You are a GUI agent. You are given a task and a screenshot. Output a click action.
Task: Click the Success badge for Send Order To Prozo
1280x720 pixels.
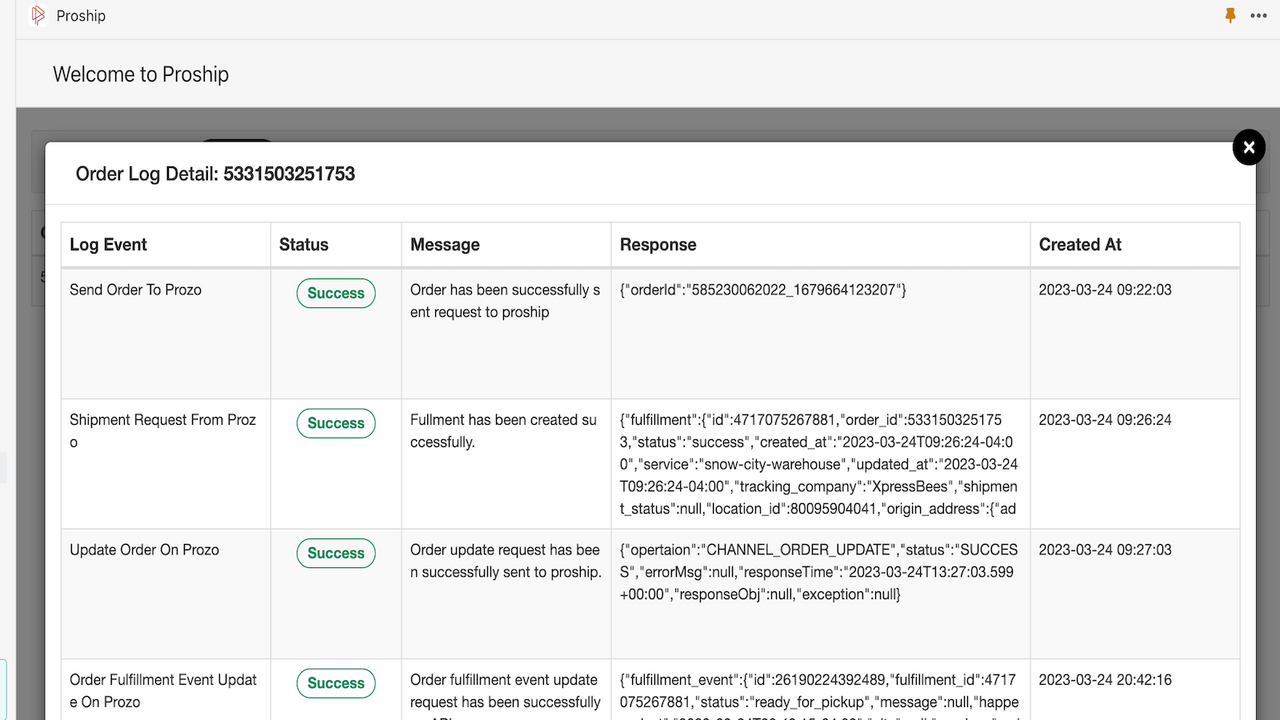click(336, 293)
